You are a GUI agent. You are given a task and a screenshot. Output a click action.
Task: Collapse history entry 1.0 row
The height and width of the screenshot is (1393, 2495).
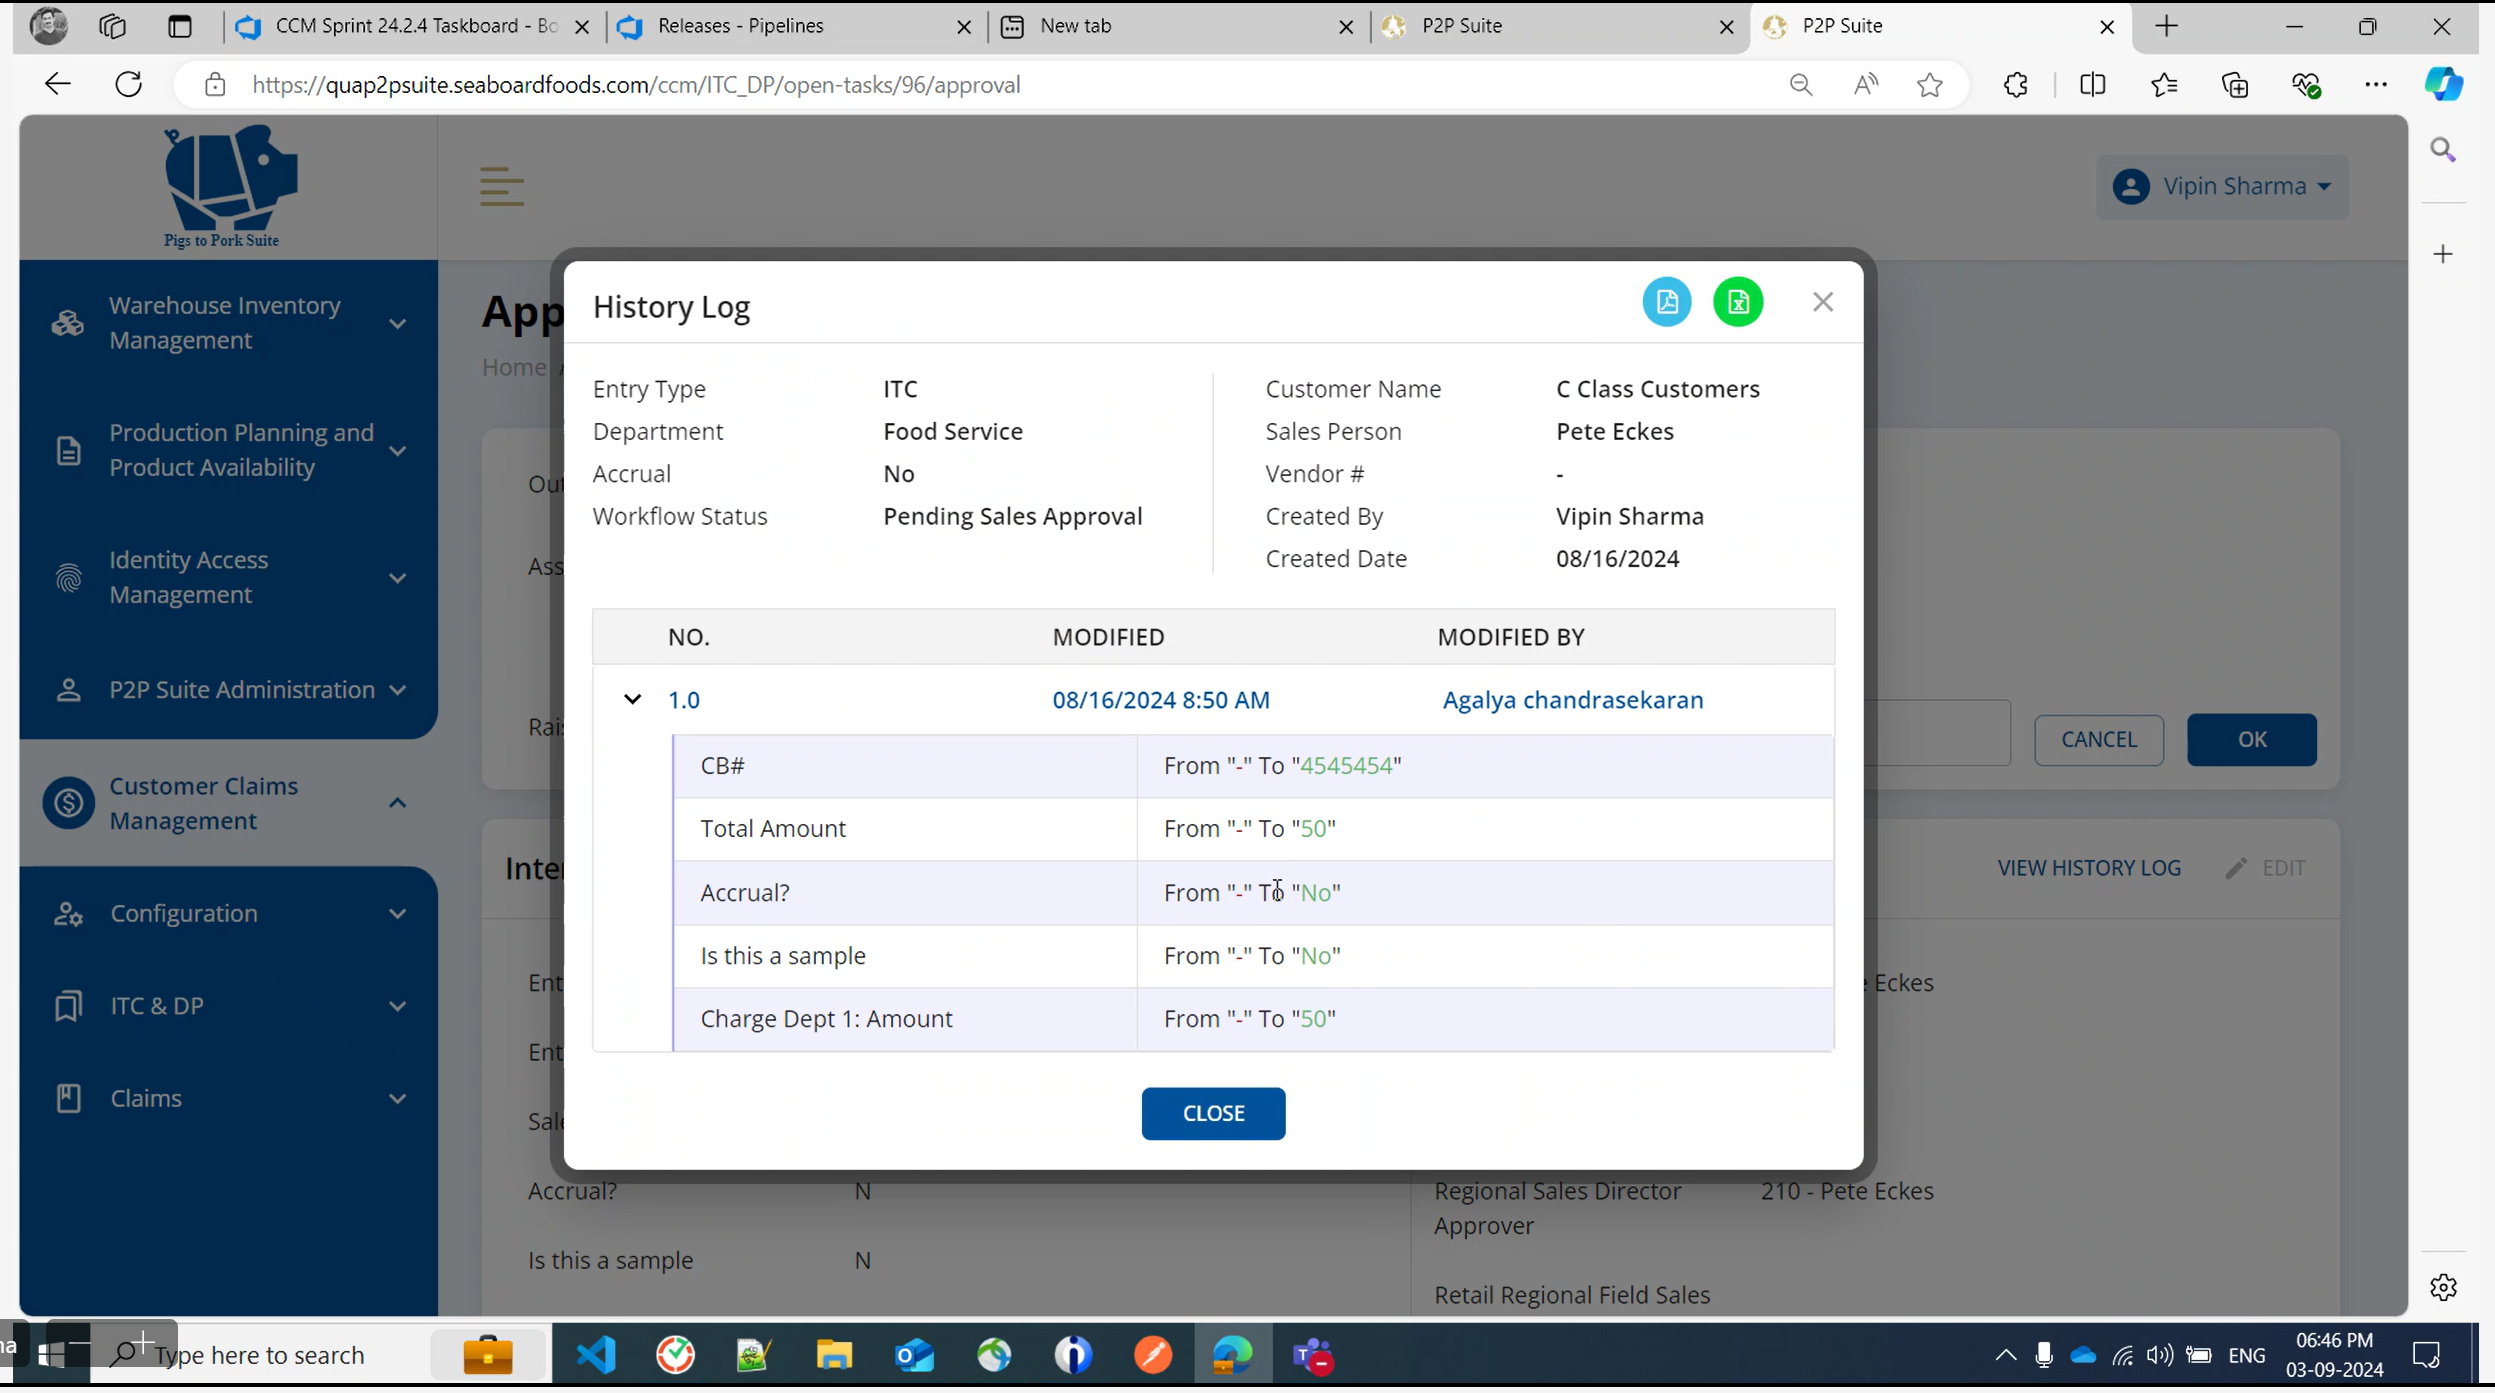coord(632,700)
